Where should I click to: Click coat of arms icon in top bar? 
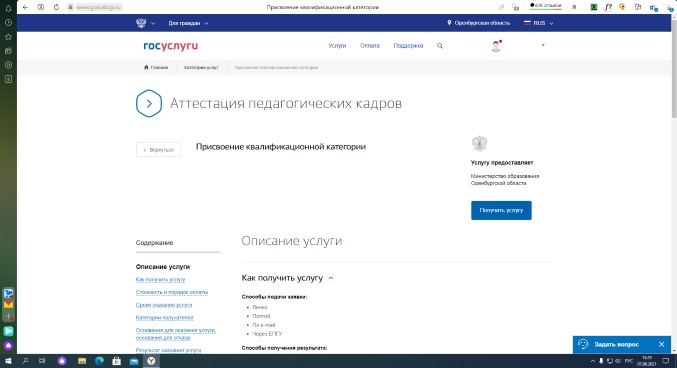(x=141, y=23)
